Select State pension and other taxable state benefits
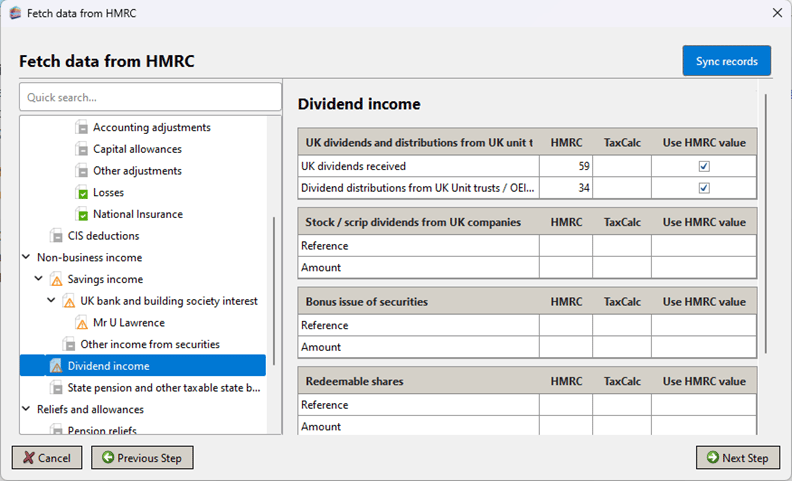This screenshot has width=792, height=481. click(x=164, y=388)
